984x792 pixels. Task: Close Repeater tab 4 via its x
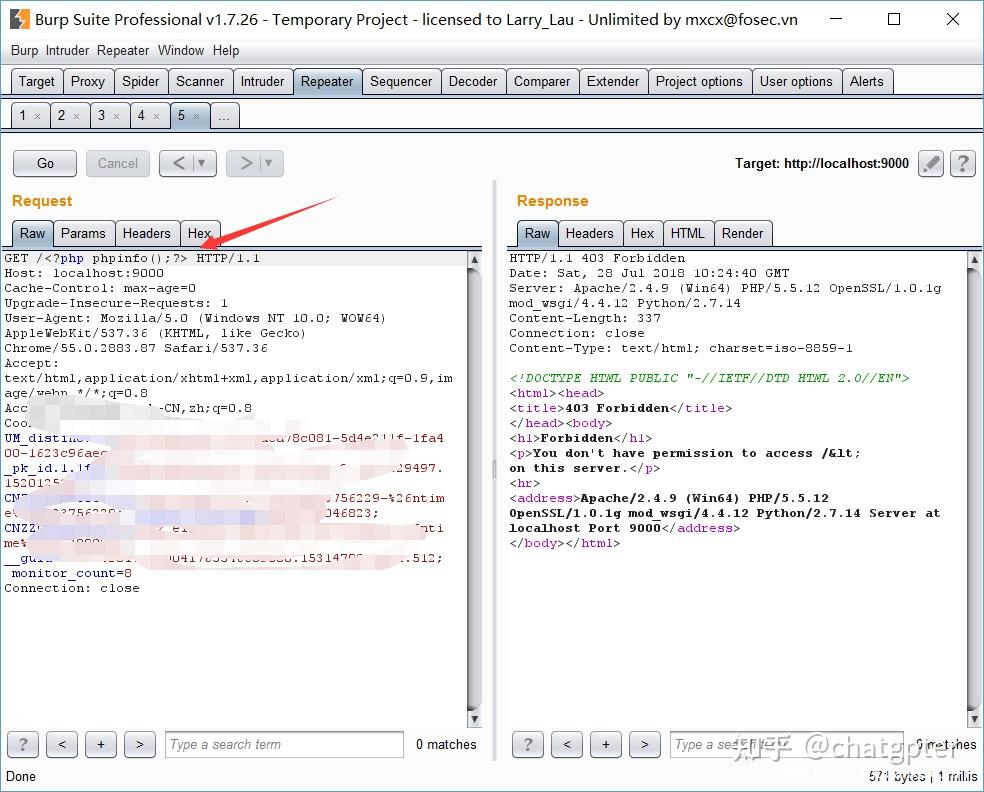(156, 116)
